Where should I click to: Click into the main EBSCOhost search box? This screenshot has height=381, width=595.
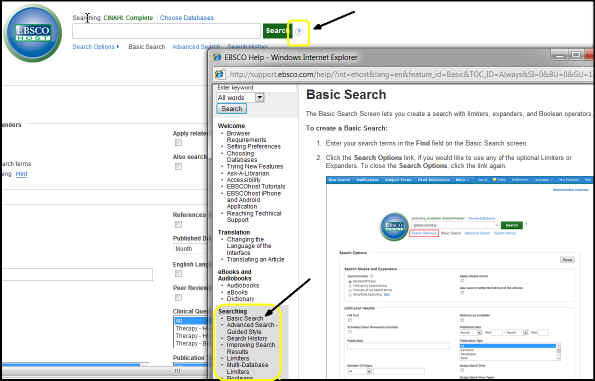[166, 31]
